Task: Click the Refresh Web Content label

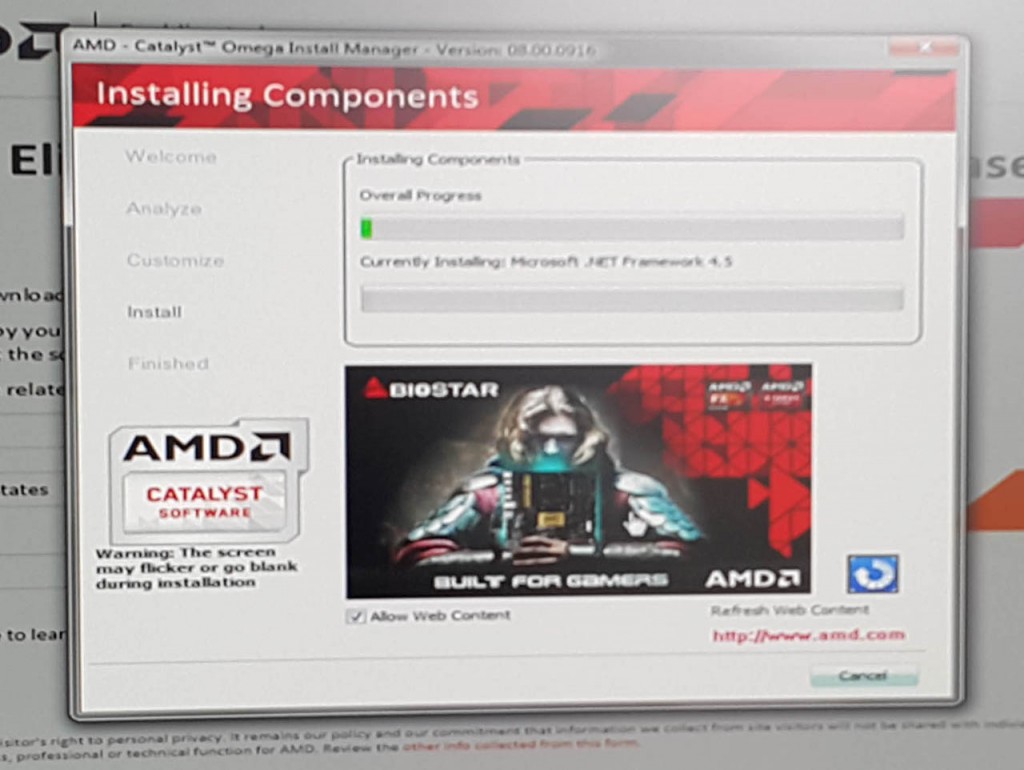Action: 790,610
